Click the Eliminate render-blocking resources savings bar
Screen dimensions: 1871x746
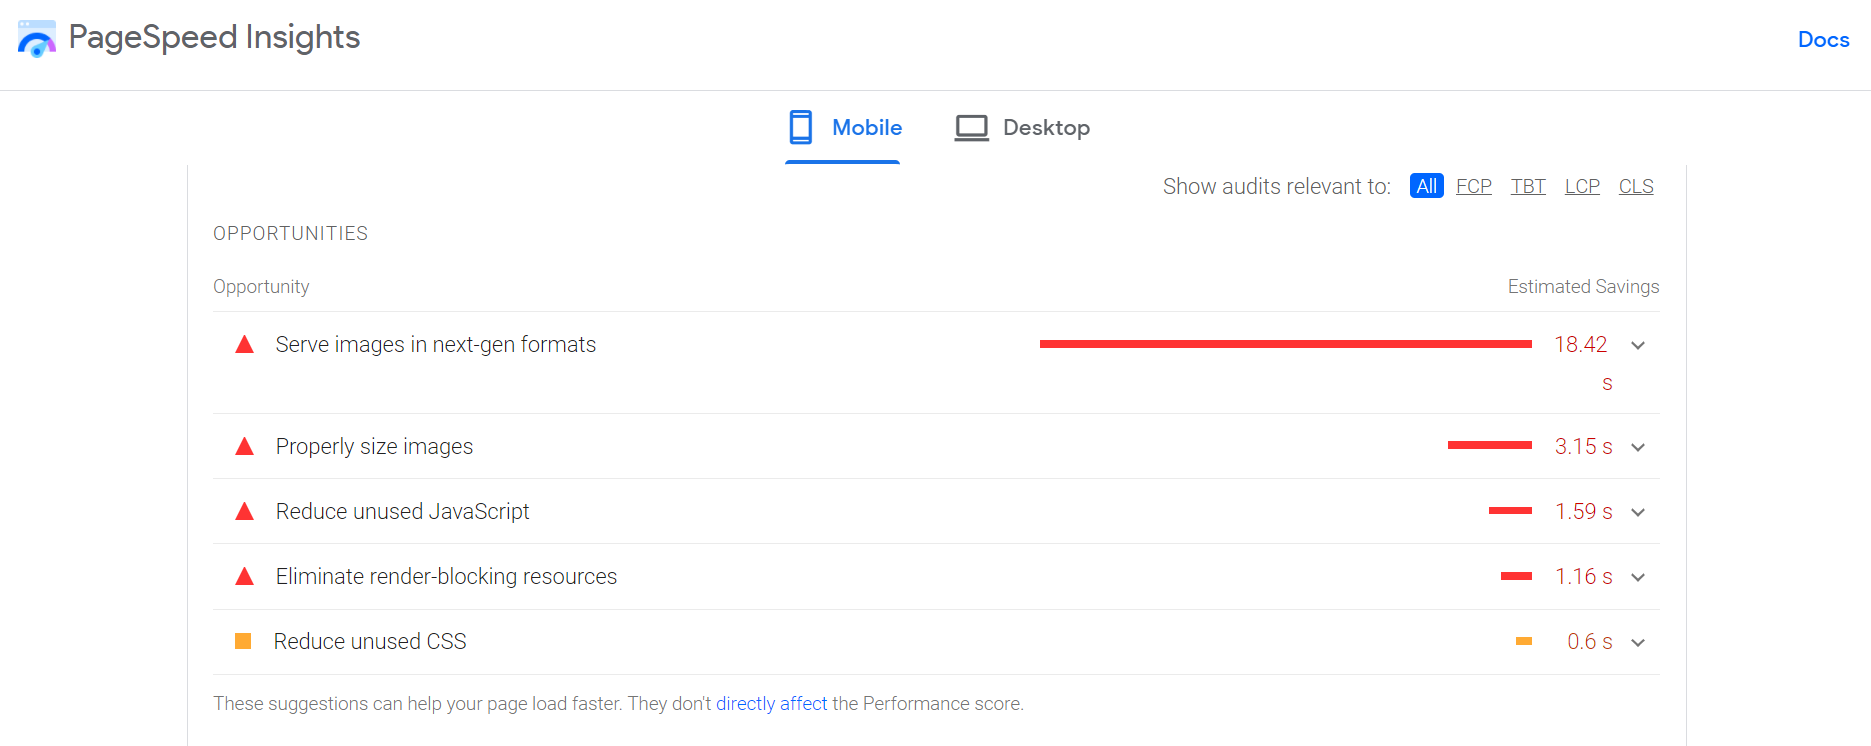click(x=1516, y=575)
